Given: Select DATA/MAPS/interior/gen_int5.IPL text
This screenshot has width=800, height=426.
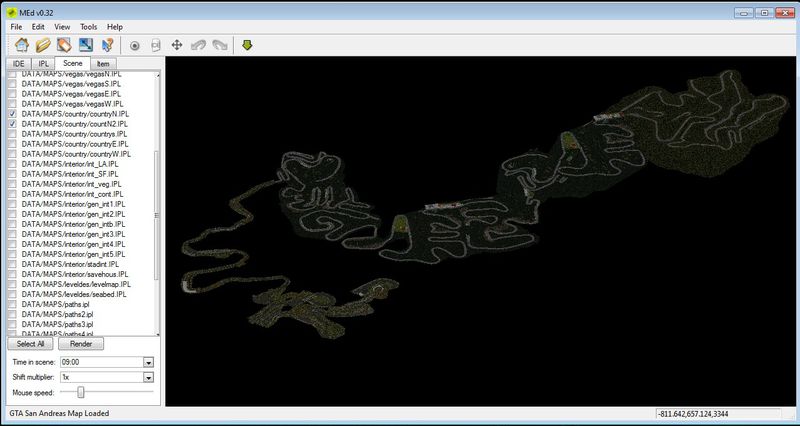Looking at the screenshot, I should point(73,254).
